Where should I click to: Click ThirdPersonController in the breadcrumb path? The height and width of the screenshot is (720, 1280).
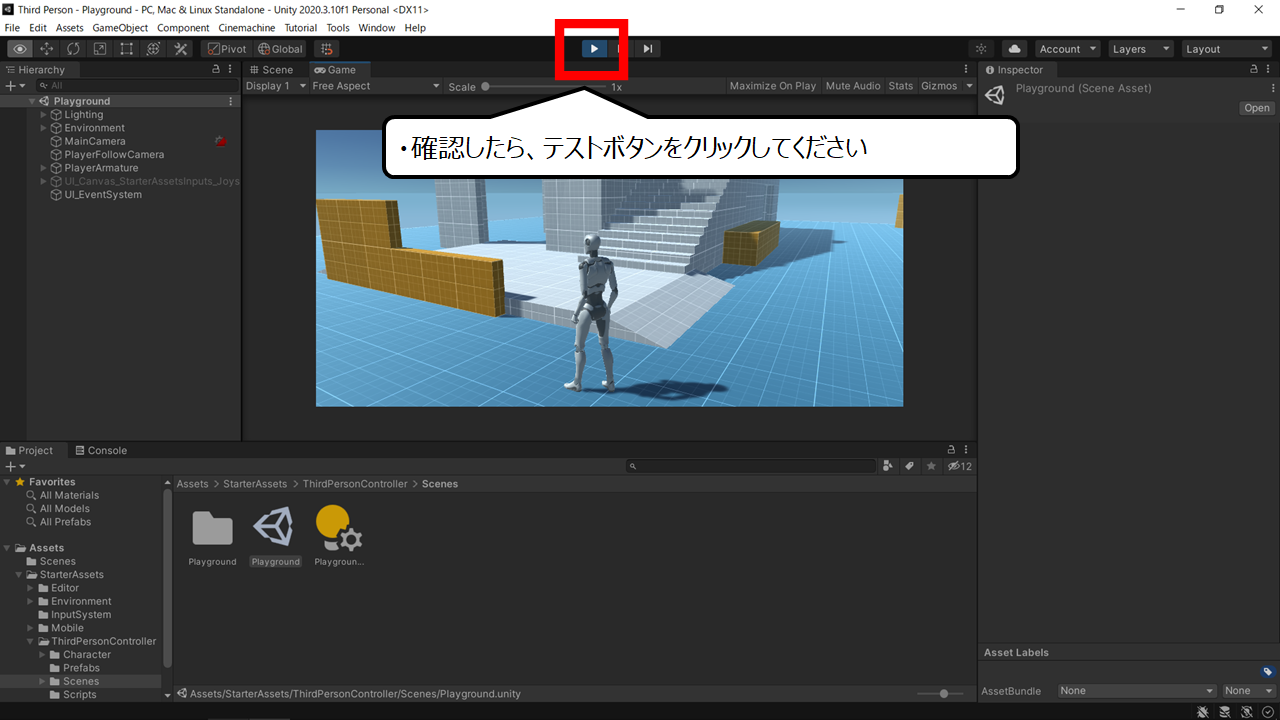355,484
